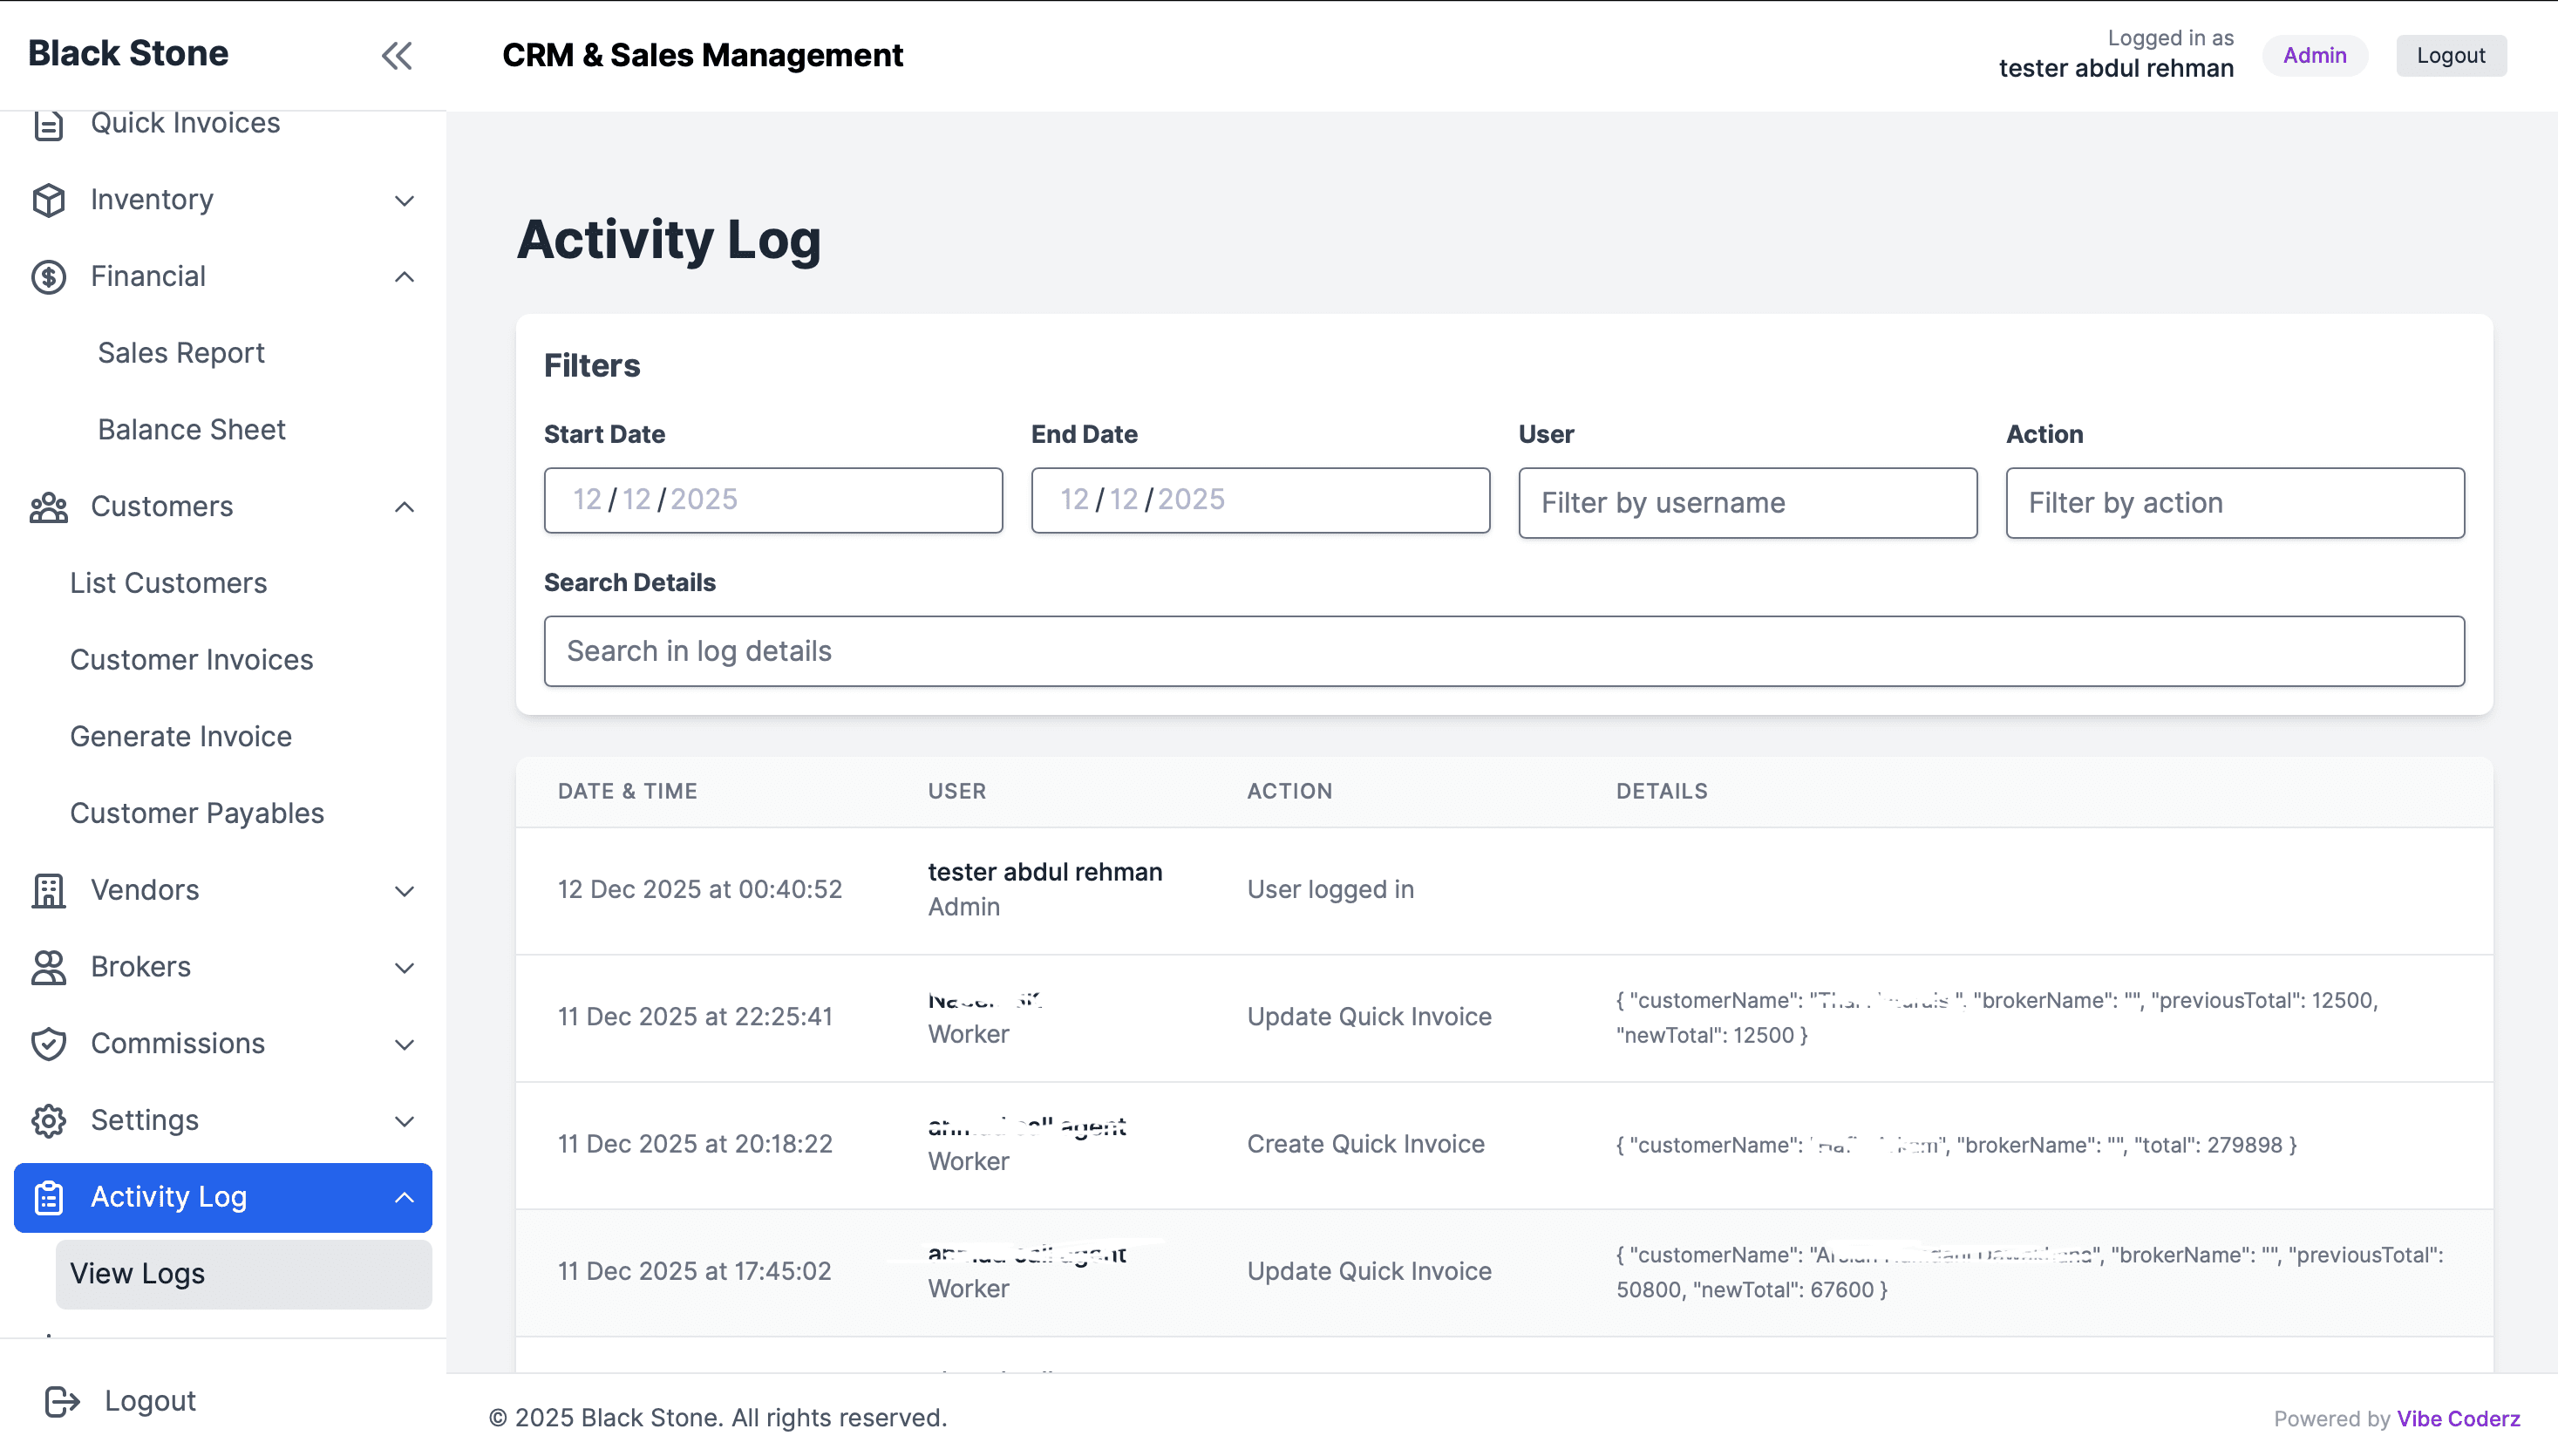Viewport: 2558px width, 1456px height.
Task: Open Quick Invoices page
Action: 185,123
